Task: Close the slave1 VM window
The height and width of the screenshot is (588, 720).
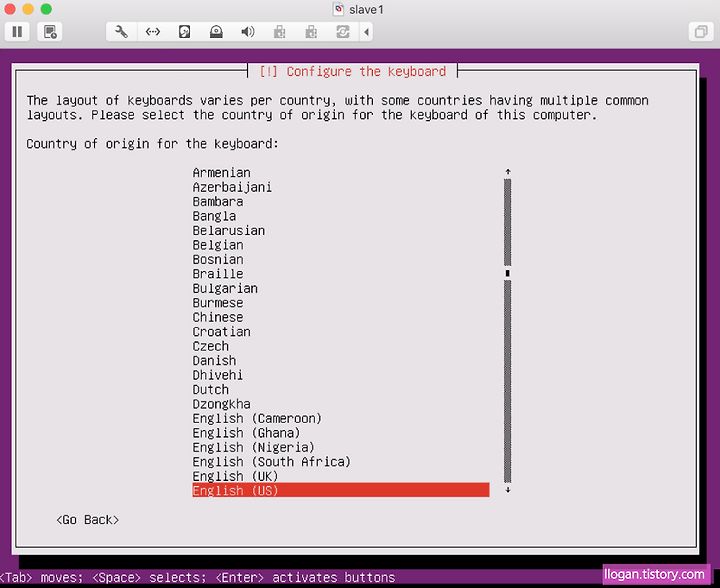Action: [10, 9]
